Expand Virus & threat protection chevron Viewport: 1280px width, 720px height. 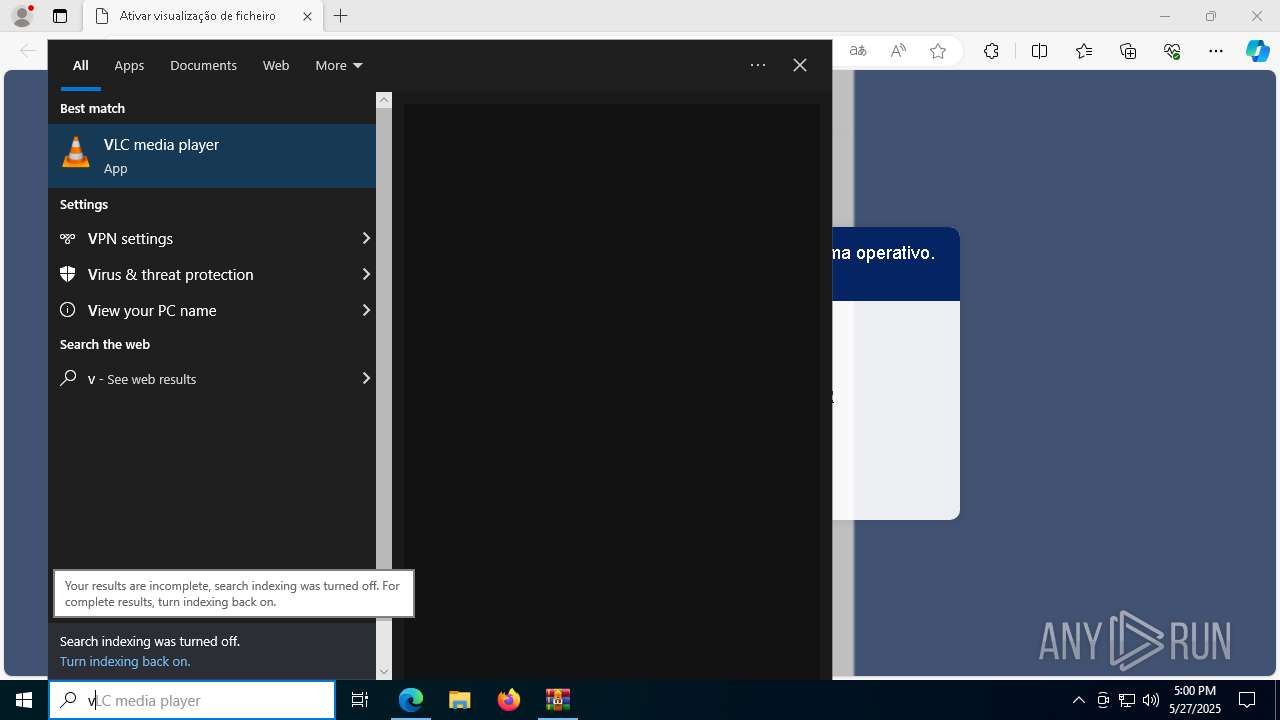pyautogui.click(x=366, y=274)
